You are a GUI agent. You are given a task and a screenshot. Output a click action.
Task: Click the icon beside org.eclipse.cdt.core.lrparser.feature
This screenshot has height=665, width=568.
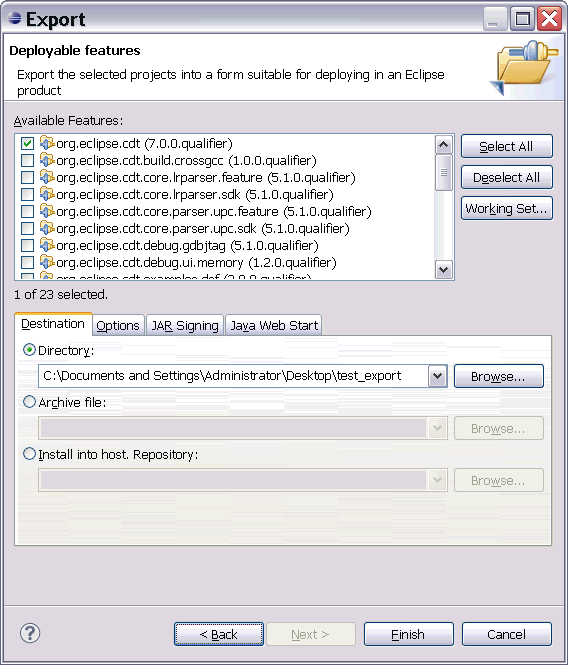pyautogui.click(x=47, y=177)
